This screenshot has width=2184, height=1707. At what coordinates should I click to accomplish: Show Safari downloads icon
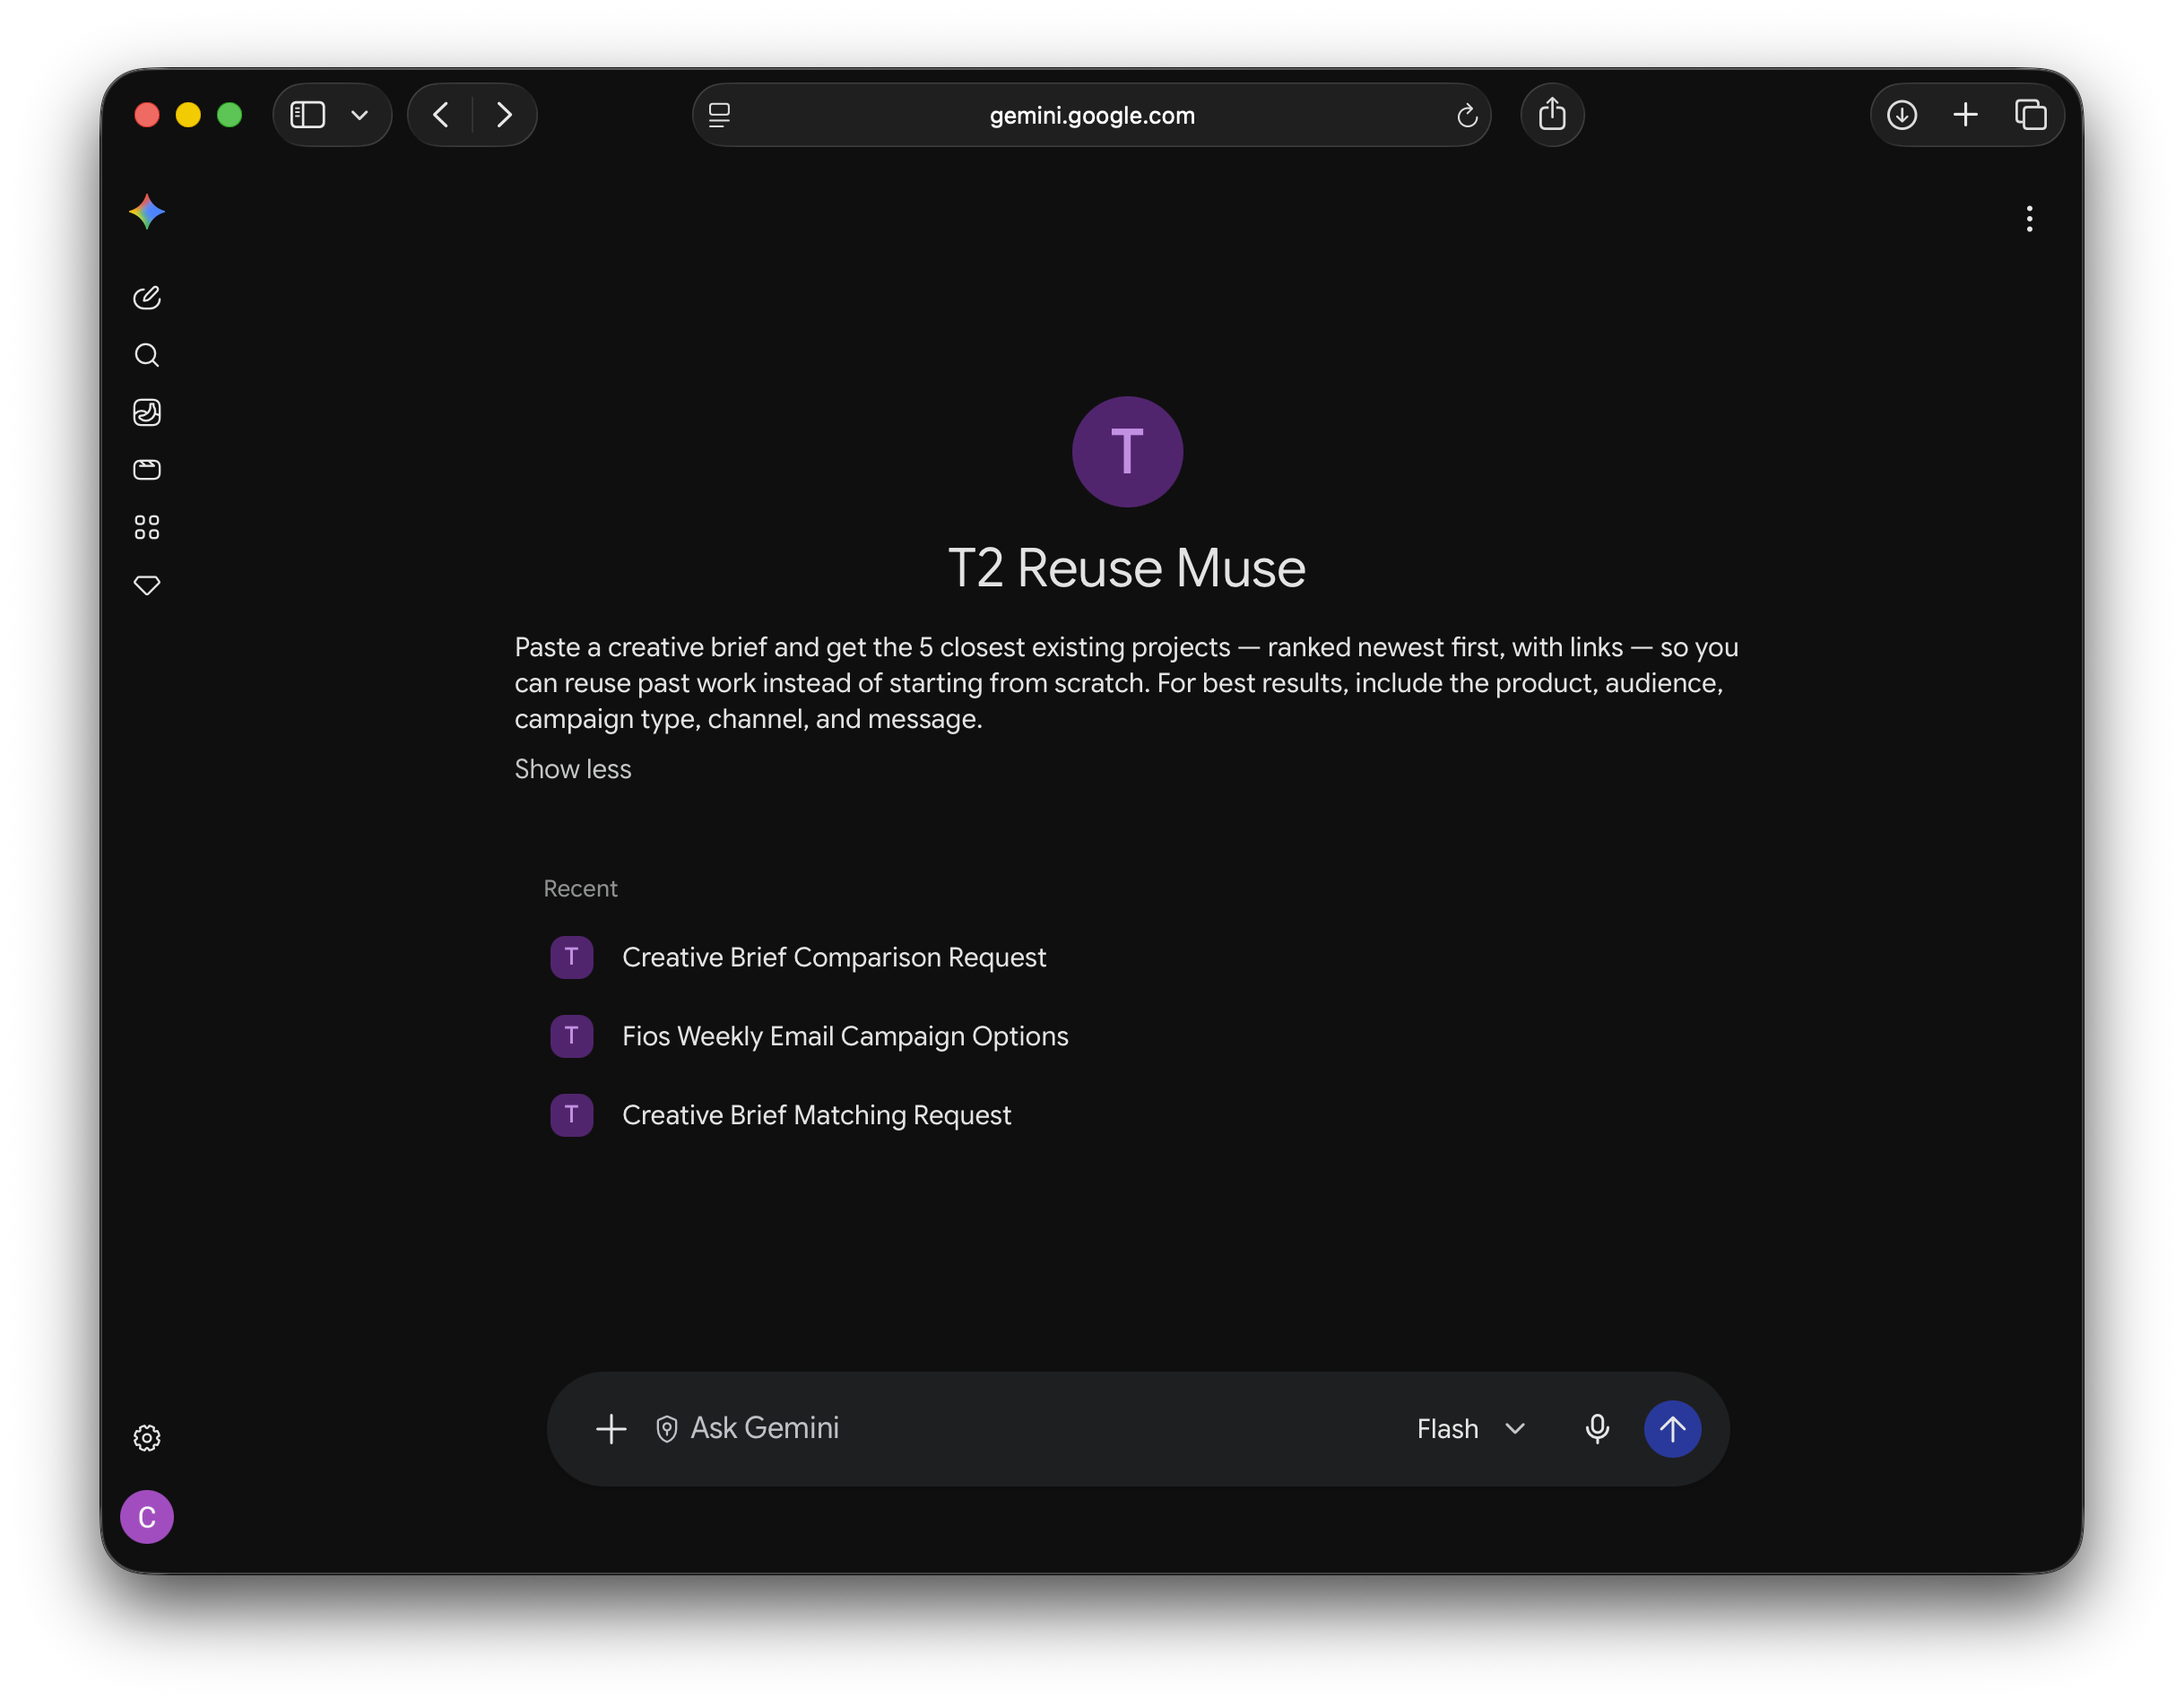[1901, 115]
